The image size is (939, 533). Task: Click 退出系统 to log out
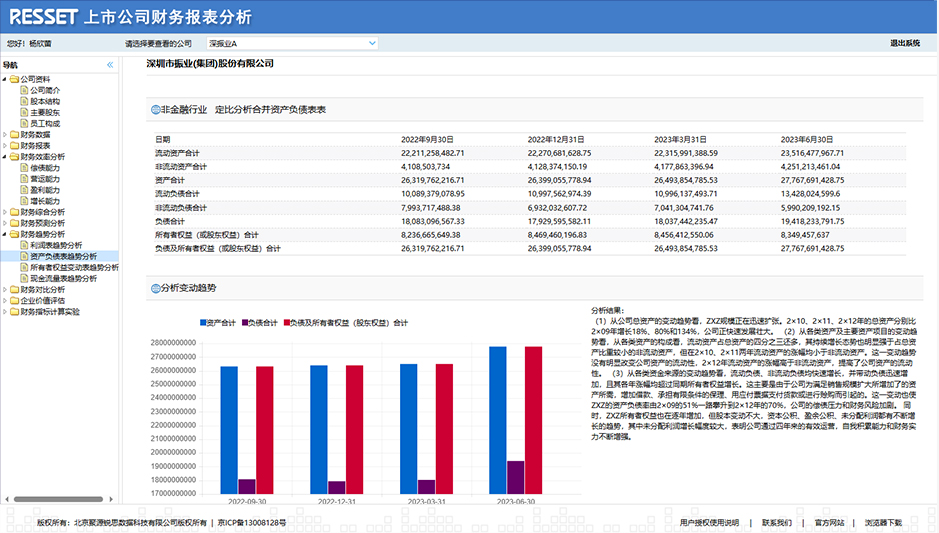904,43
